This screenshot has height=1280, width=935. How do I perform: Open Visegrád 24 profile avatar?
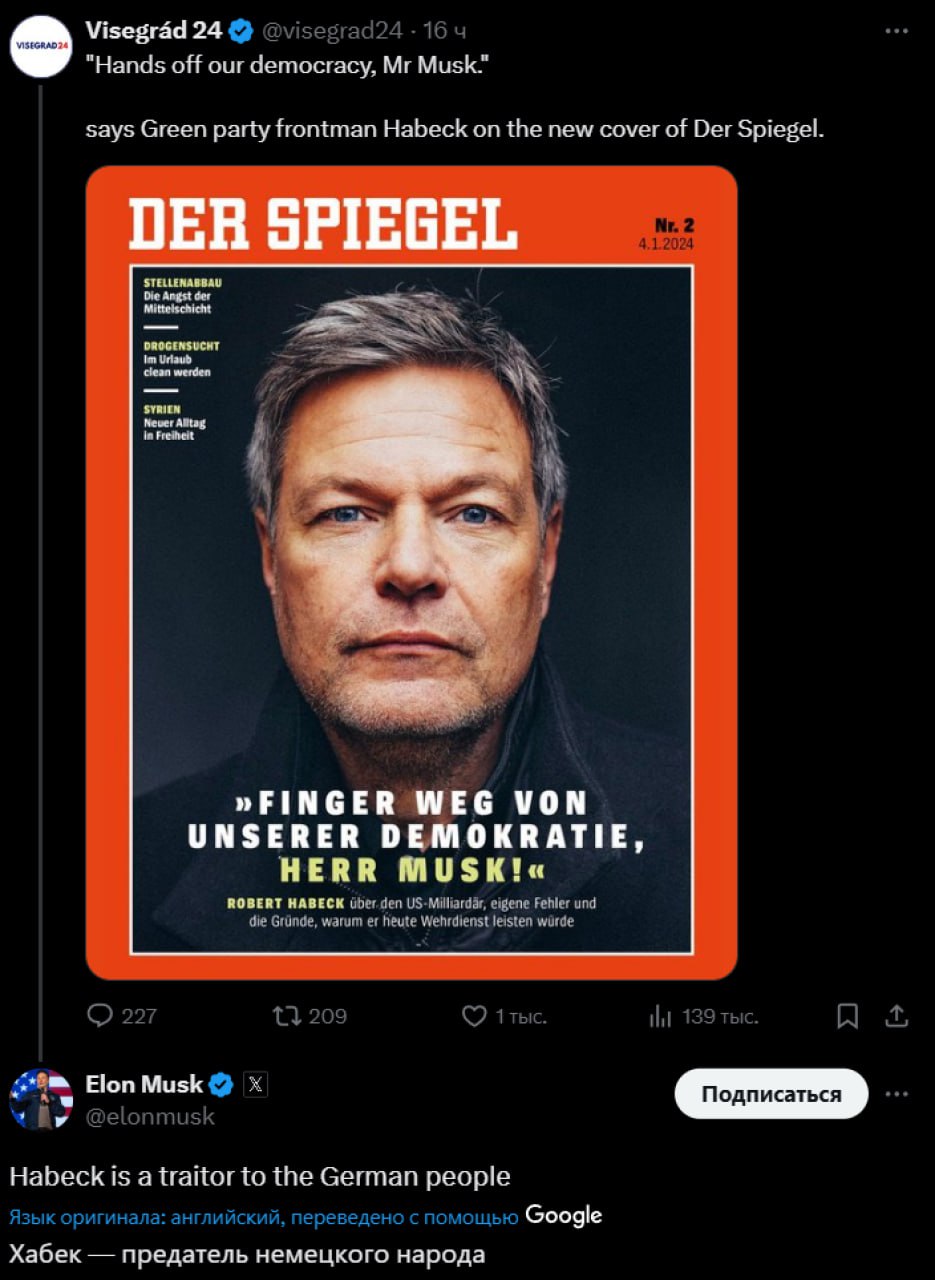[41, 46]
